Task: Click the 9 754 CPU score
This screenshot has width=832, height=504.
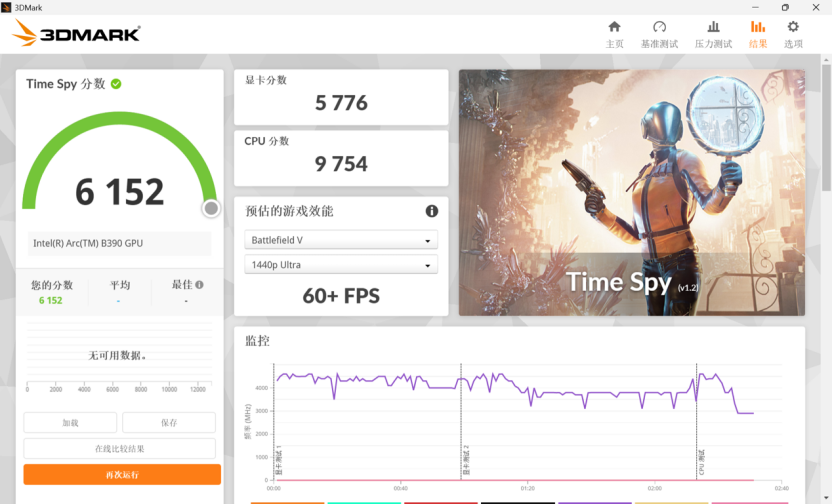Action: click(341, 164)
